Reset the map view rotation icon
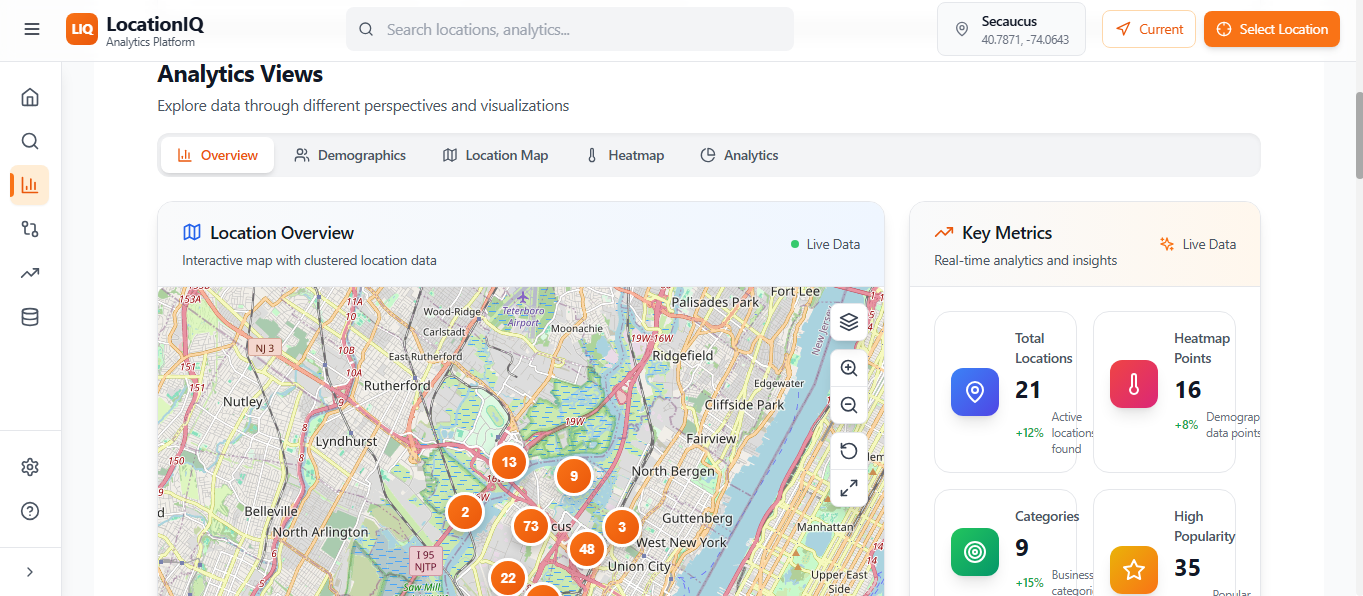The image size is (1363, 596). [x=849, y=451]
